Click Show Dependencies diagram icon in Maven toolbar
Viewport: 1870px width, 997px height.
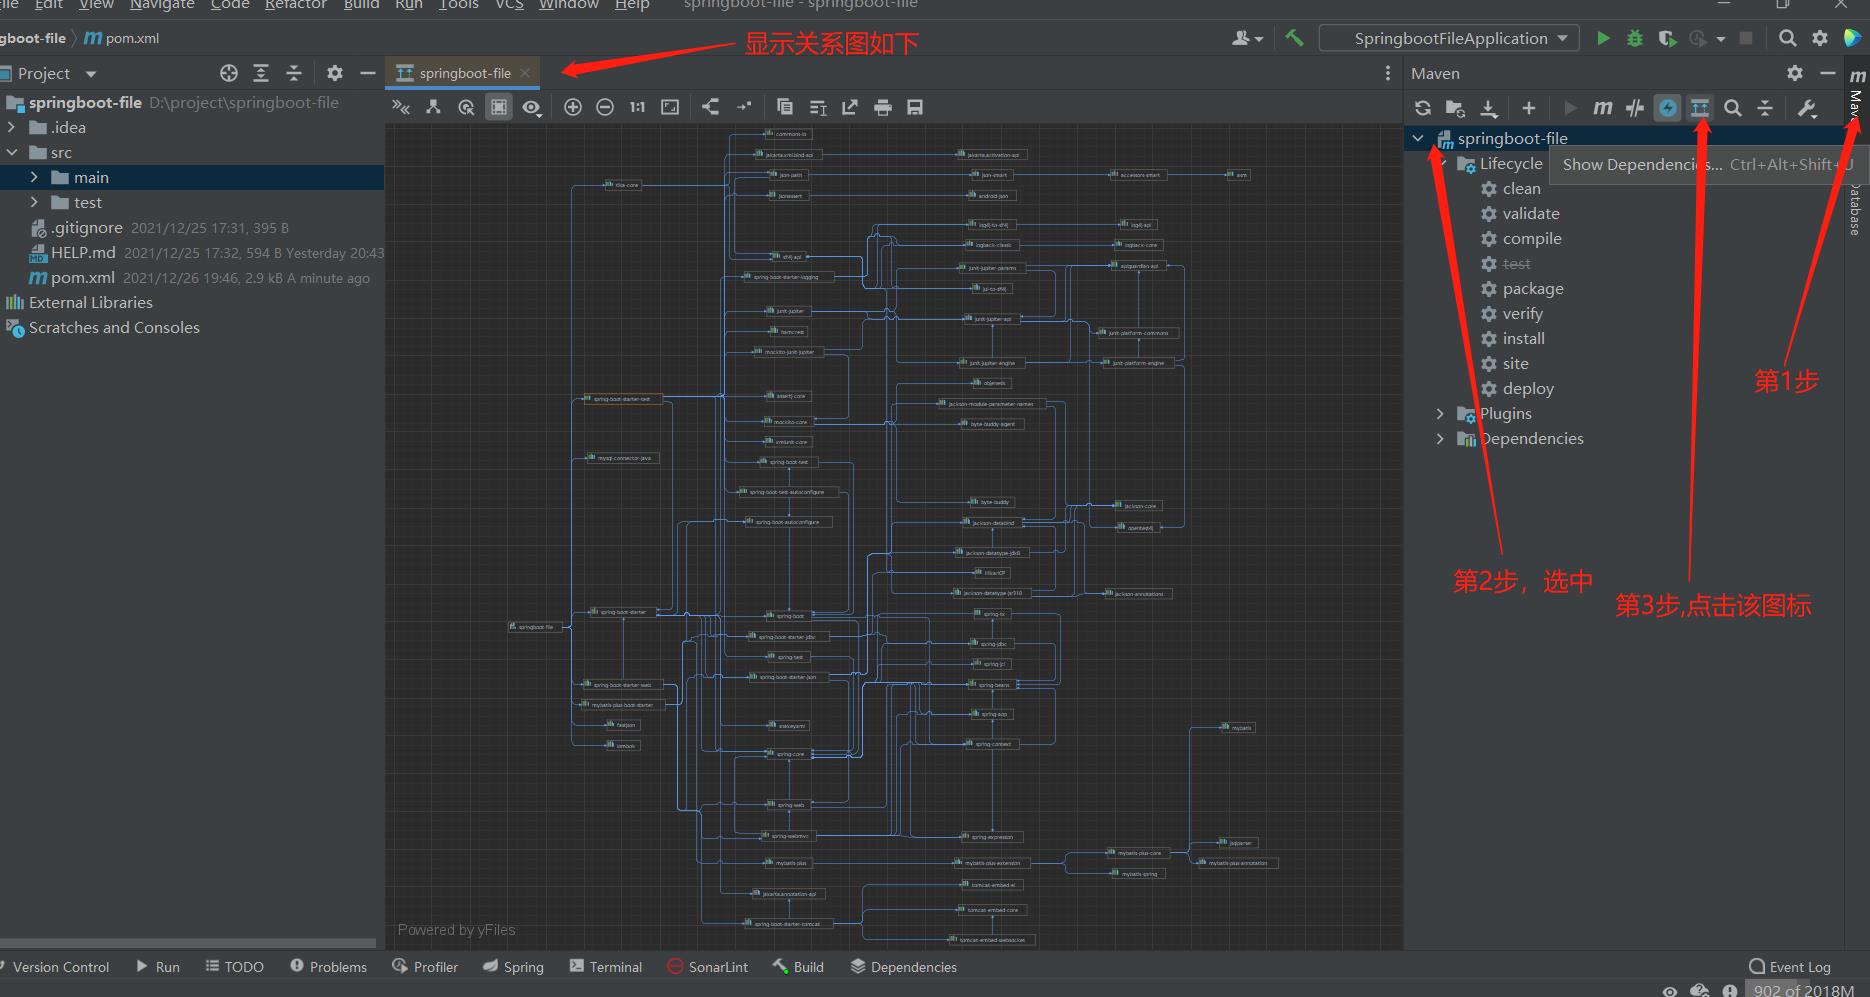[1700, 108]
